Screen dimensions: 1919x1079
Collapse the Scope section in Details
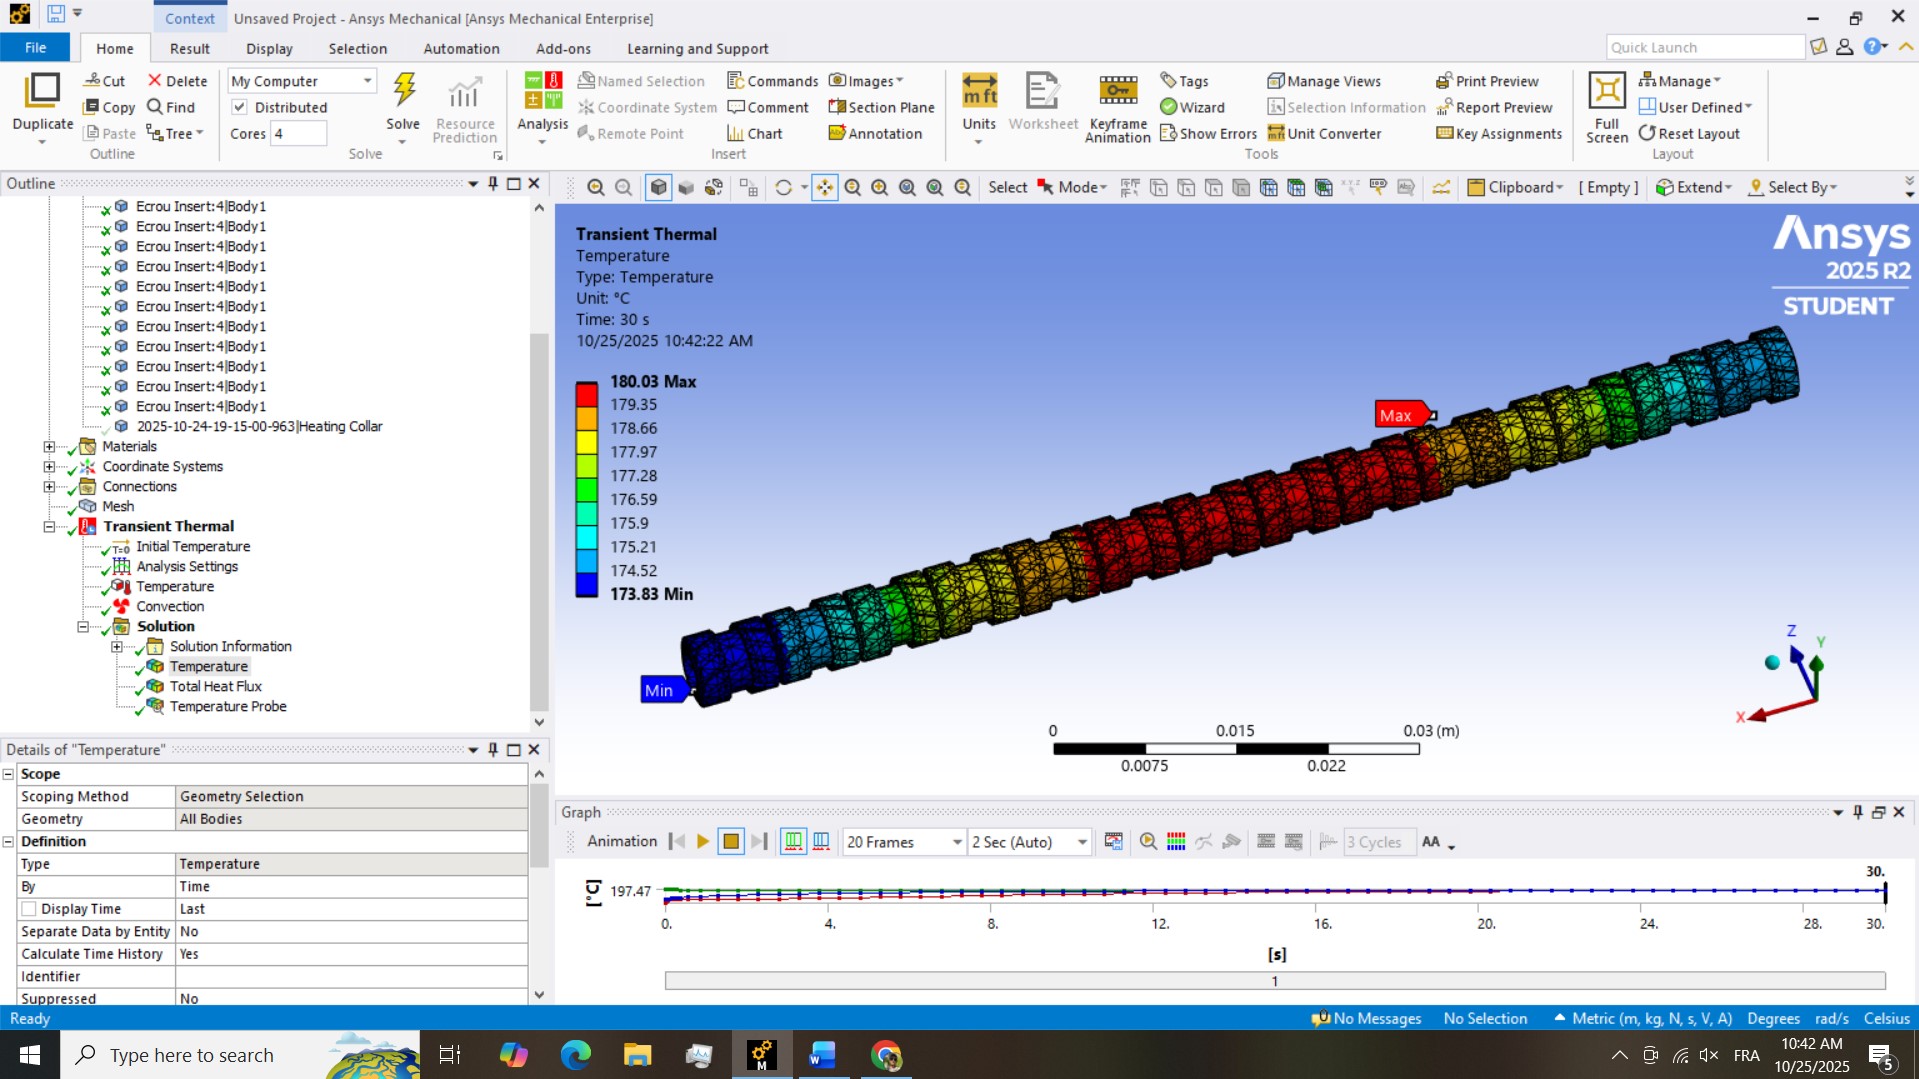(8, 774)
